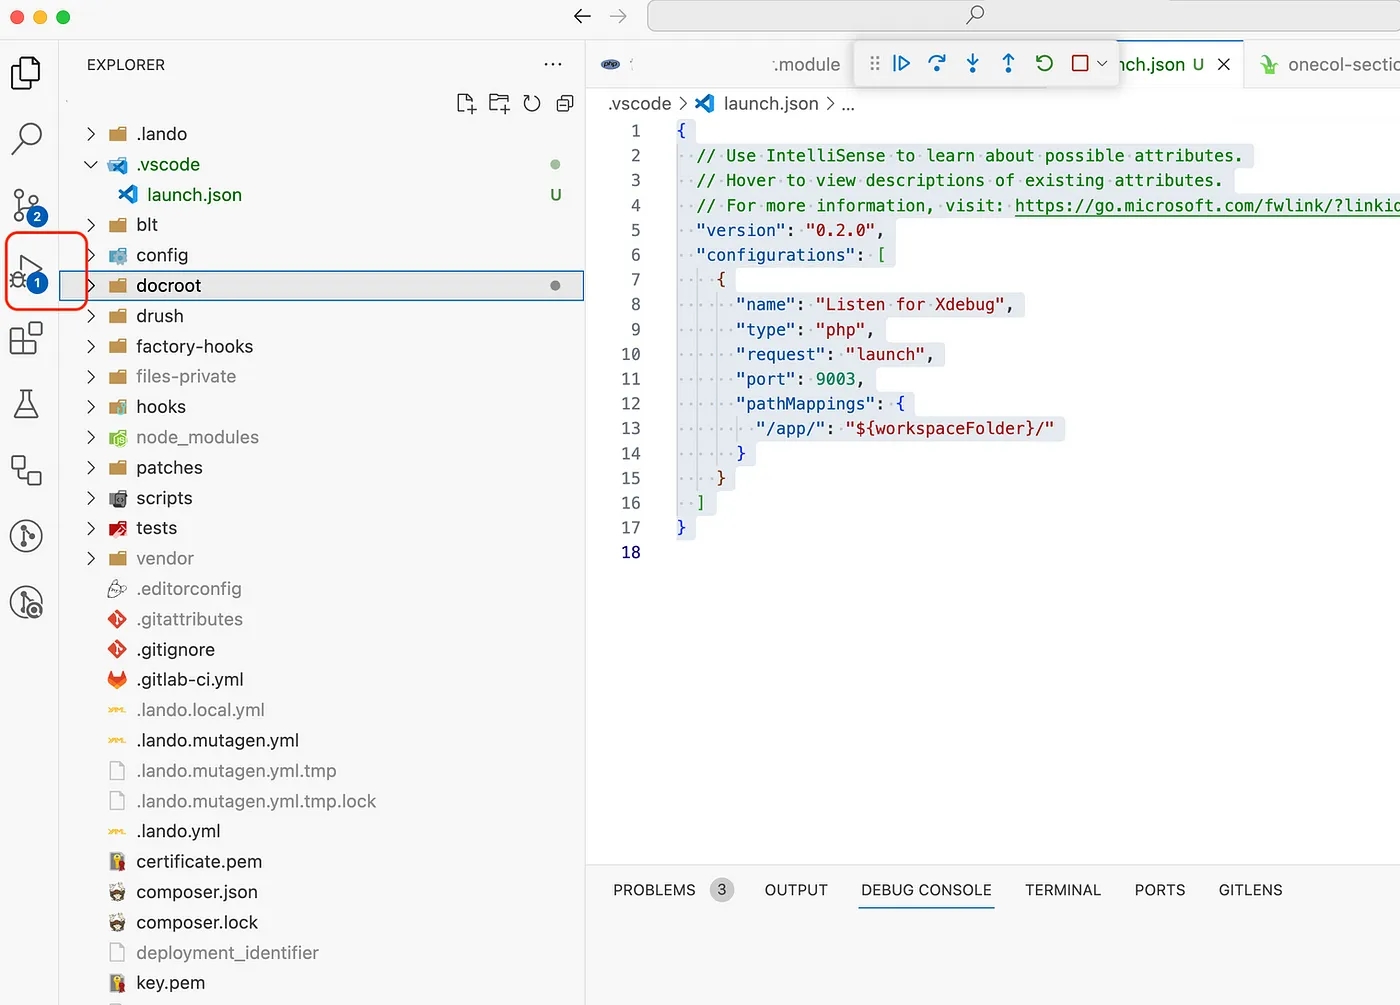The width and height of the screenshot is (1400, 1005).
Task: Expand the patches folder
Action: click(91, 468)
